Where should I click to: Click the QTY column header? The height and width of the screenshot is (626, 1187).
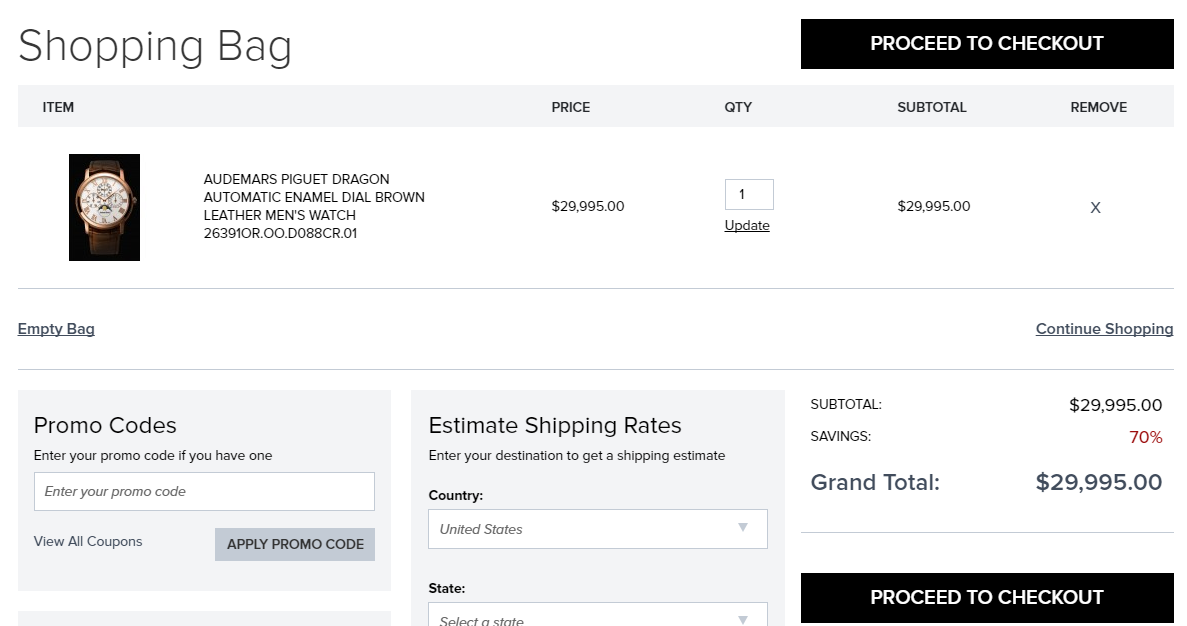point(738,107)
